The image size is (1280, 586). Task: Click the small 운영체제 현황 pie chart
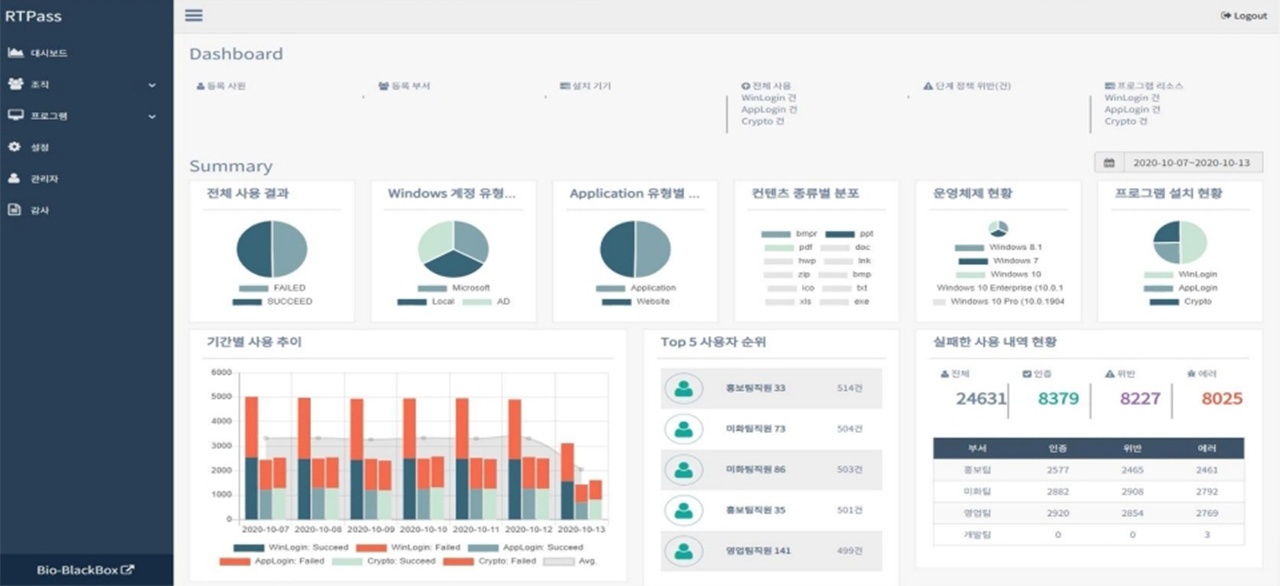[998, 229]
